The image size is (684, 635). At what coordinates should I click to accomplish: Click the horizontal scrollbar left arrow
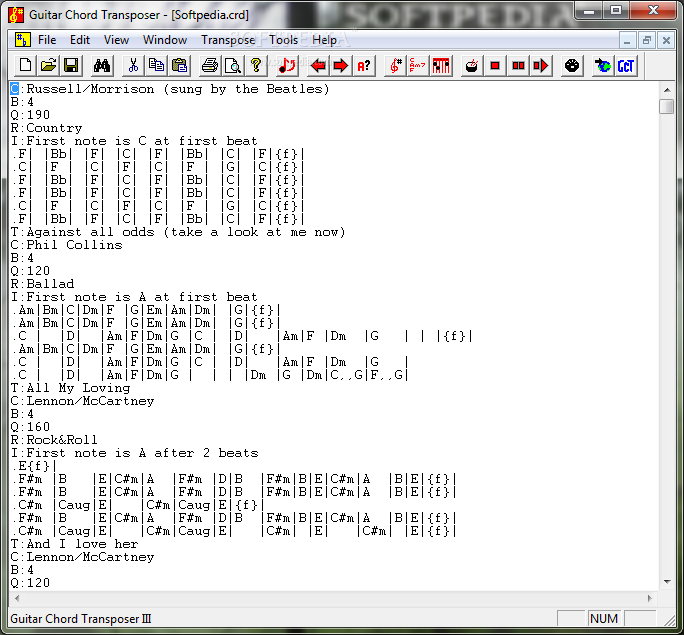point(17,598)
